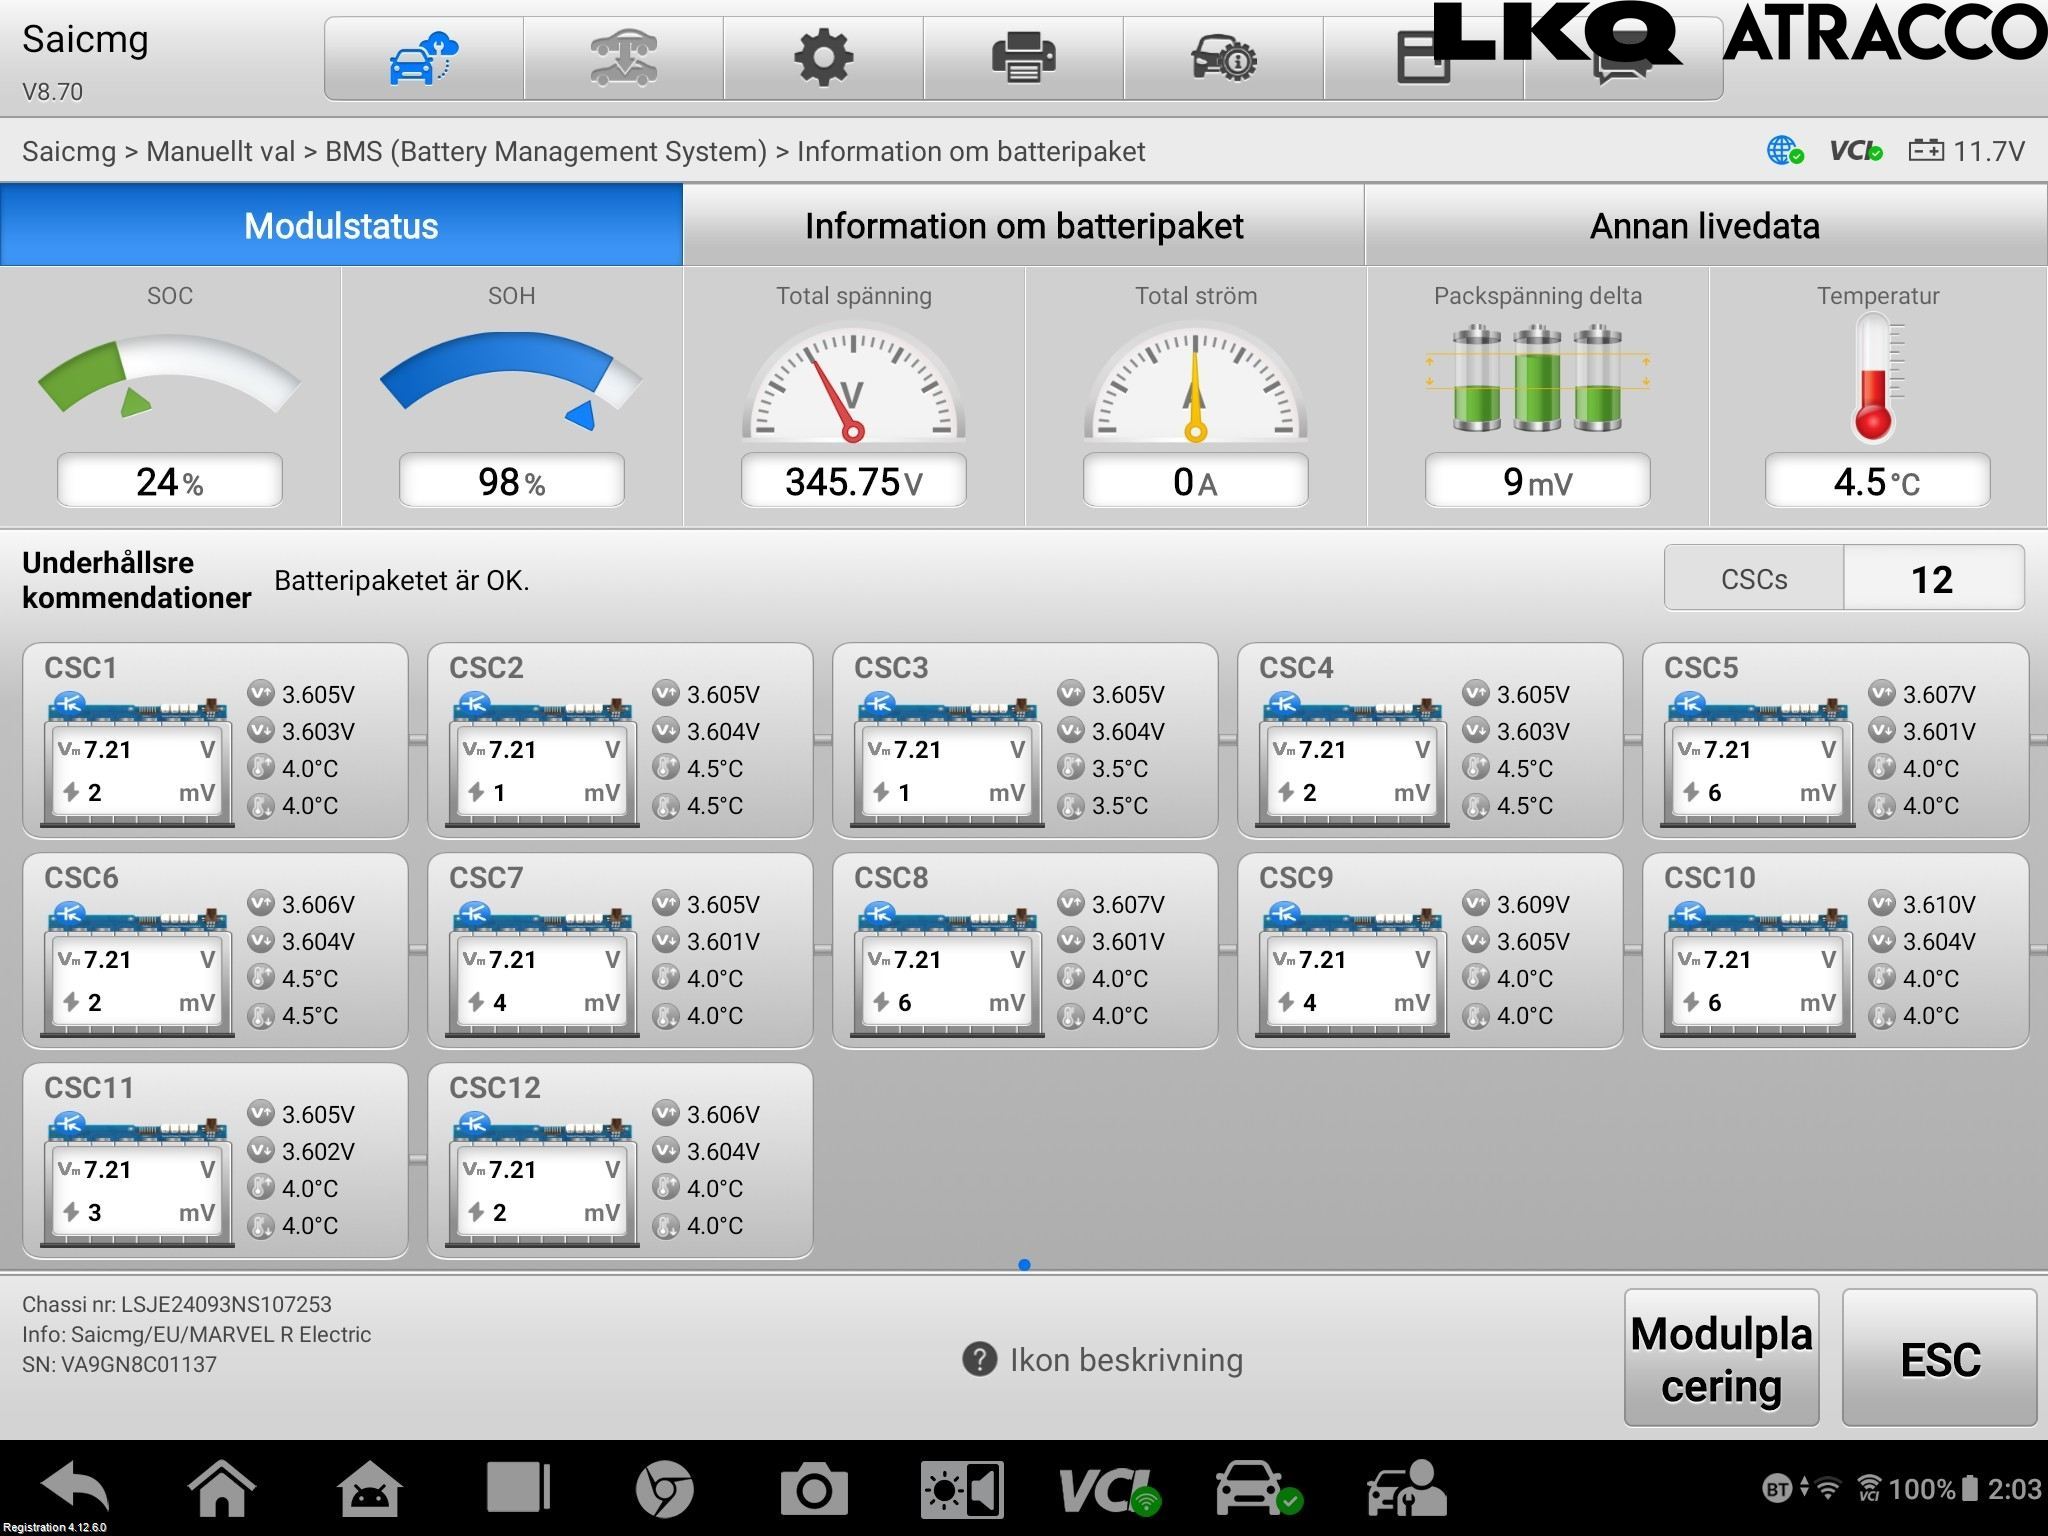Click the cloud vehicle diagnostics icon
The image size is (2048, 1536).
pyautogui.click(x=423, y=58)
